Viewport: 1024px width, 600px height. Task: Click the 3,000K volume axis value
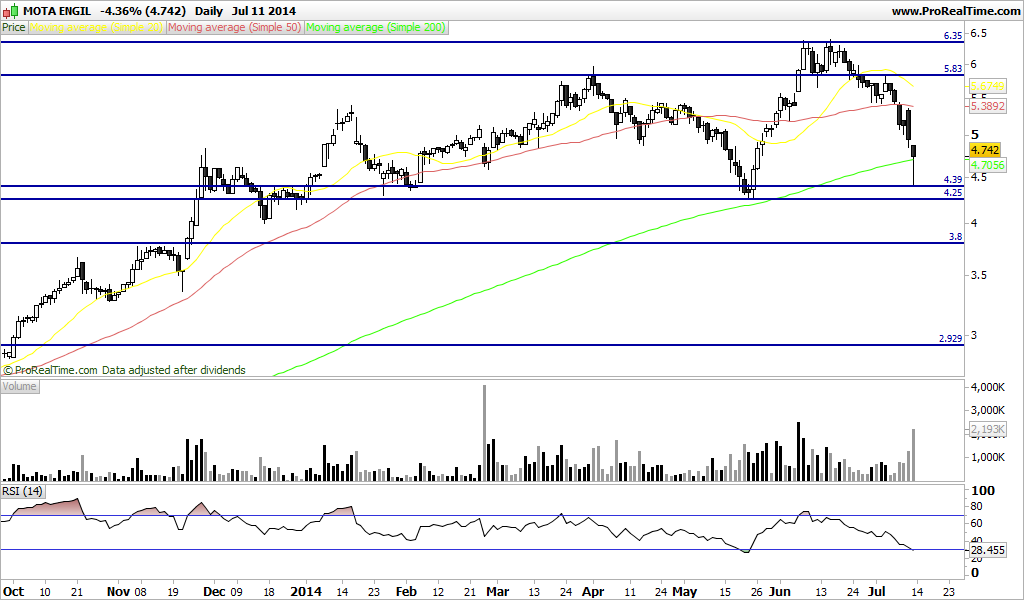tap(987, 410)
